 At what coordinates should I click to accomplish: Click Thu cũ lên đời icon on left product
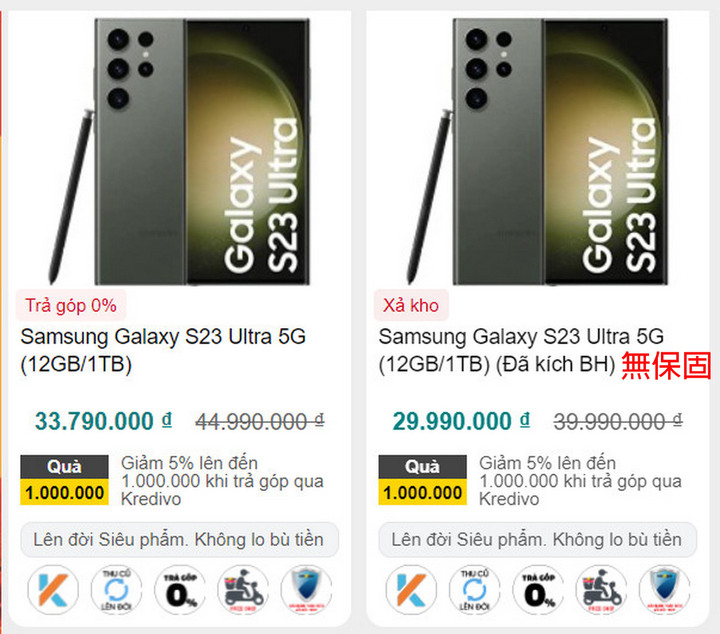[116, 590]
